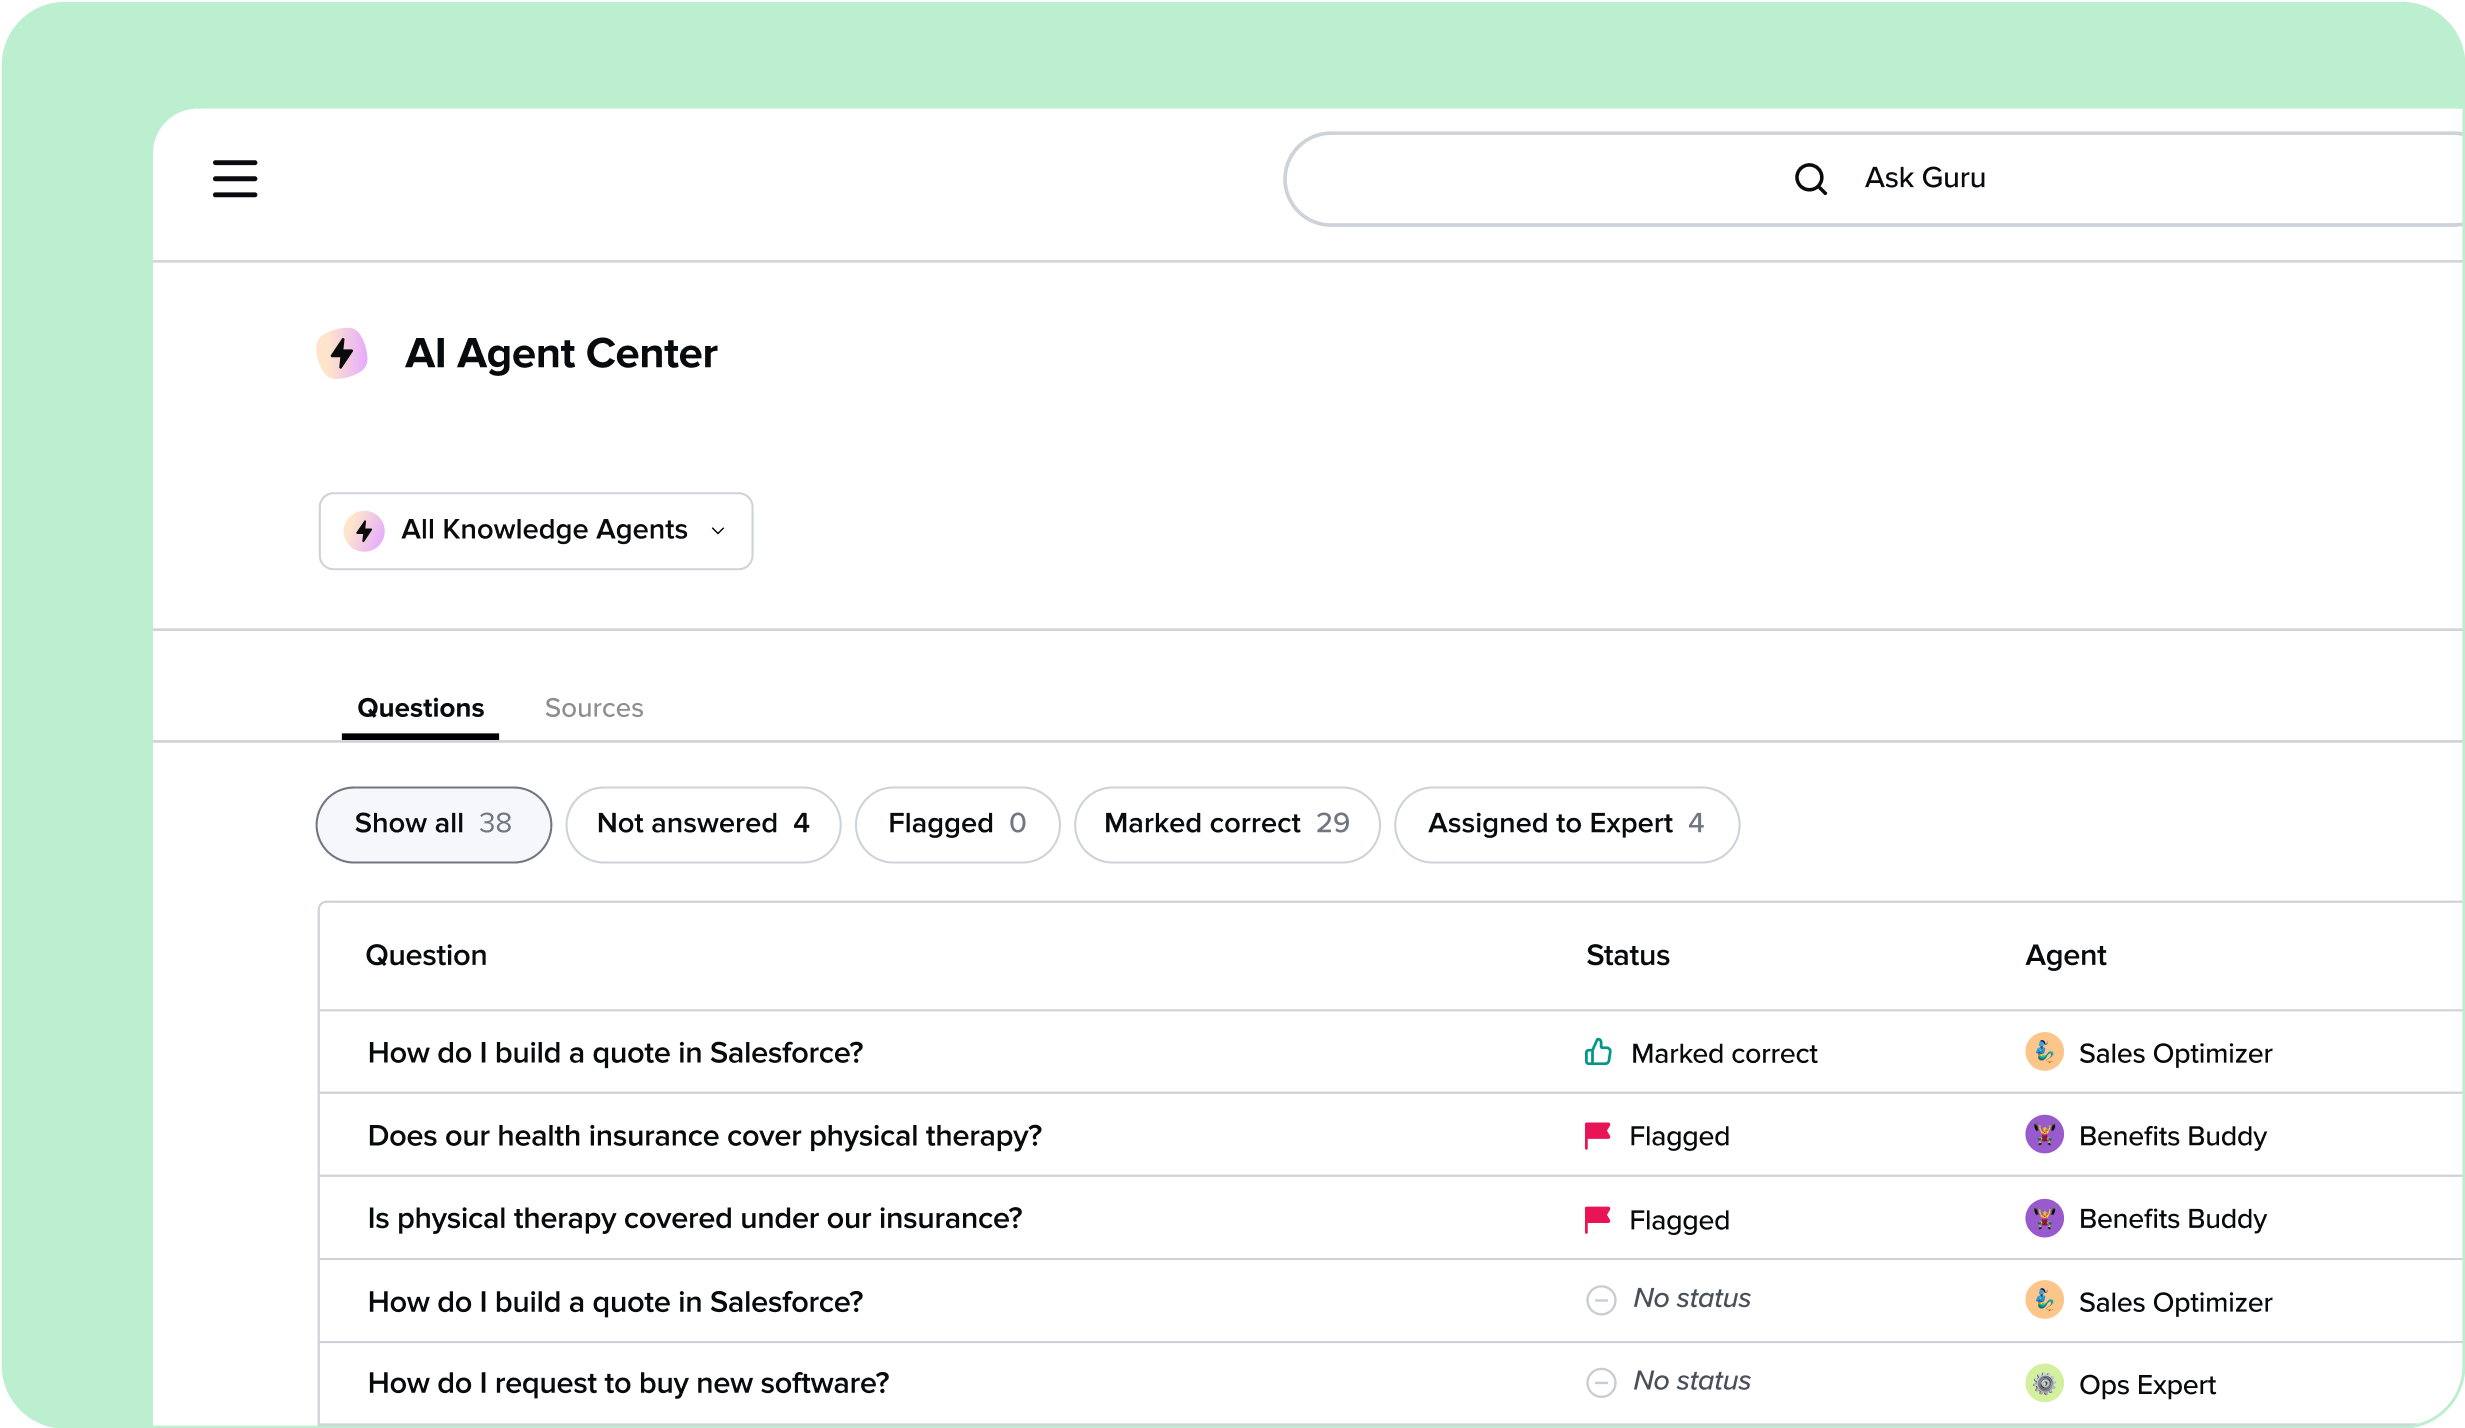Toggle the Not answered filter

(x=703, y=824)
